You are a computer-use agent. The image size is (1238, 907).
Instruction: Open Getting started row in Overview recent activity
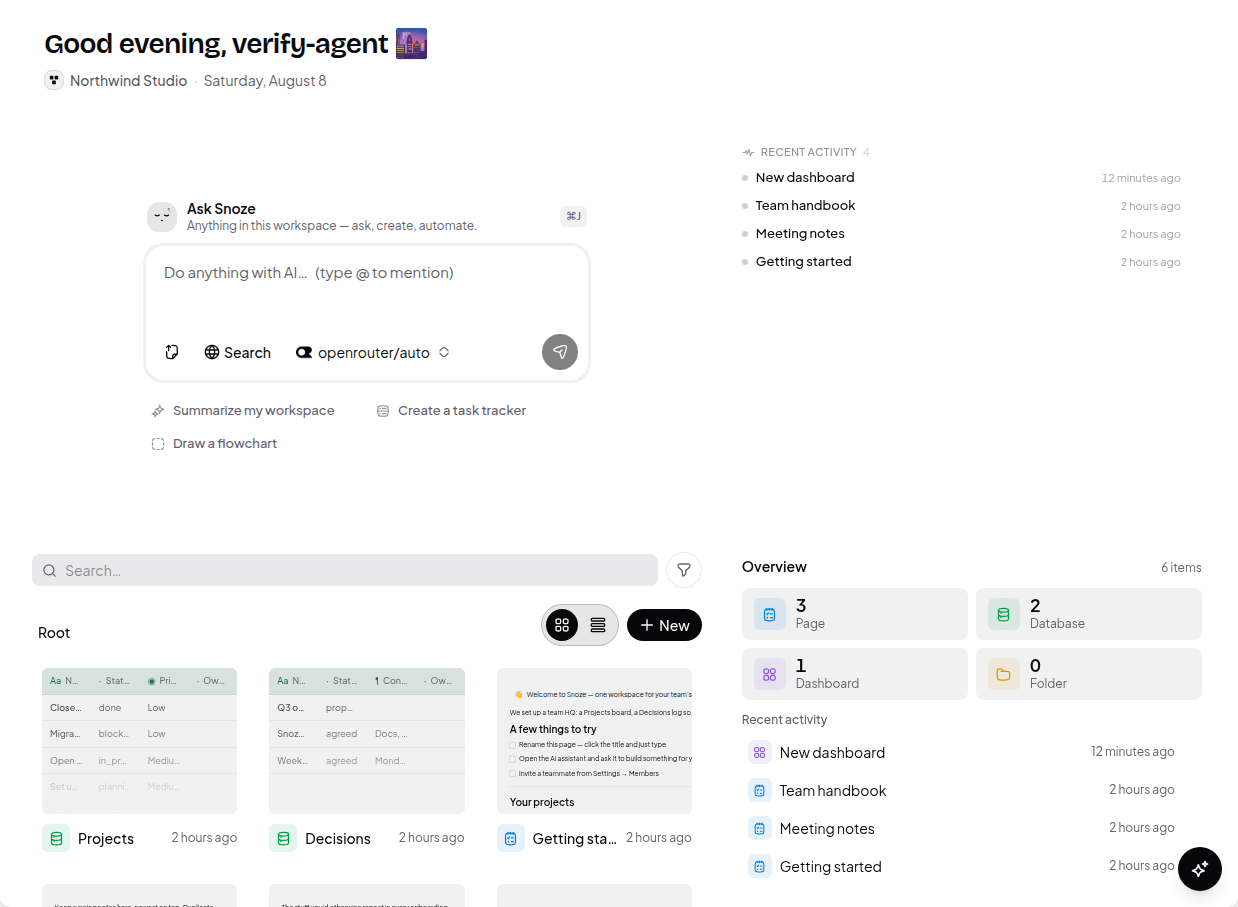961,866
